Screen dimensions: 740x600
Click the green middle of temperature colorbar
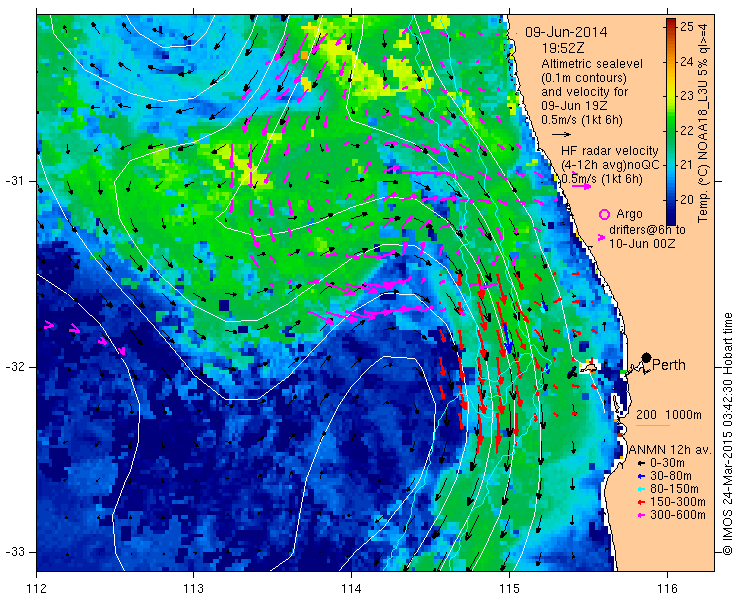point(671,132)
